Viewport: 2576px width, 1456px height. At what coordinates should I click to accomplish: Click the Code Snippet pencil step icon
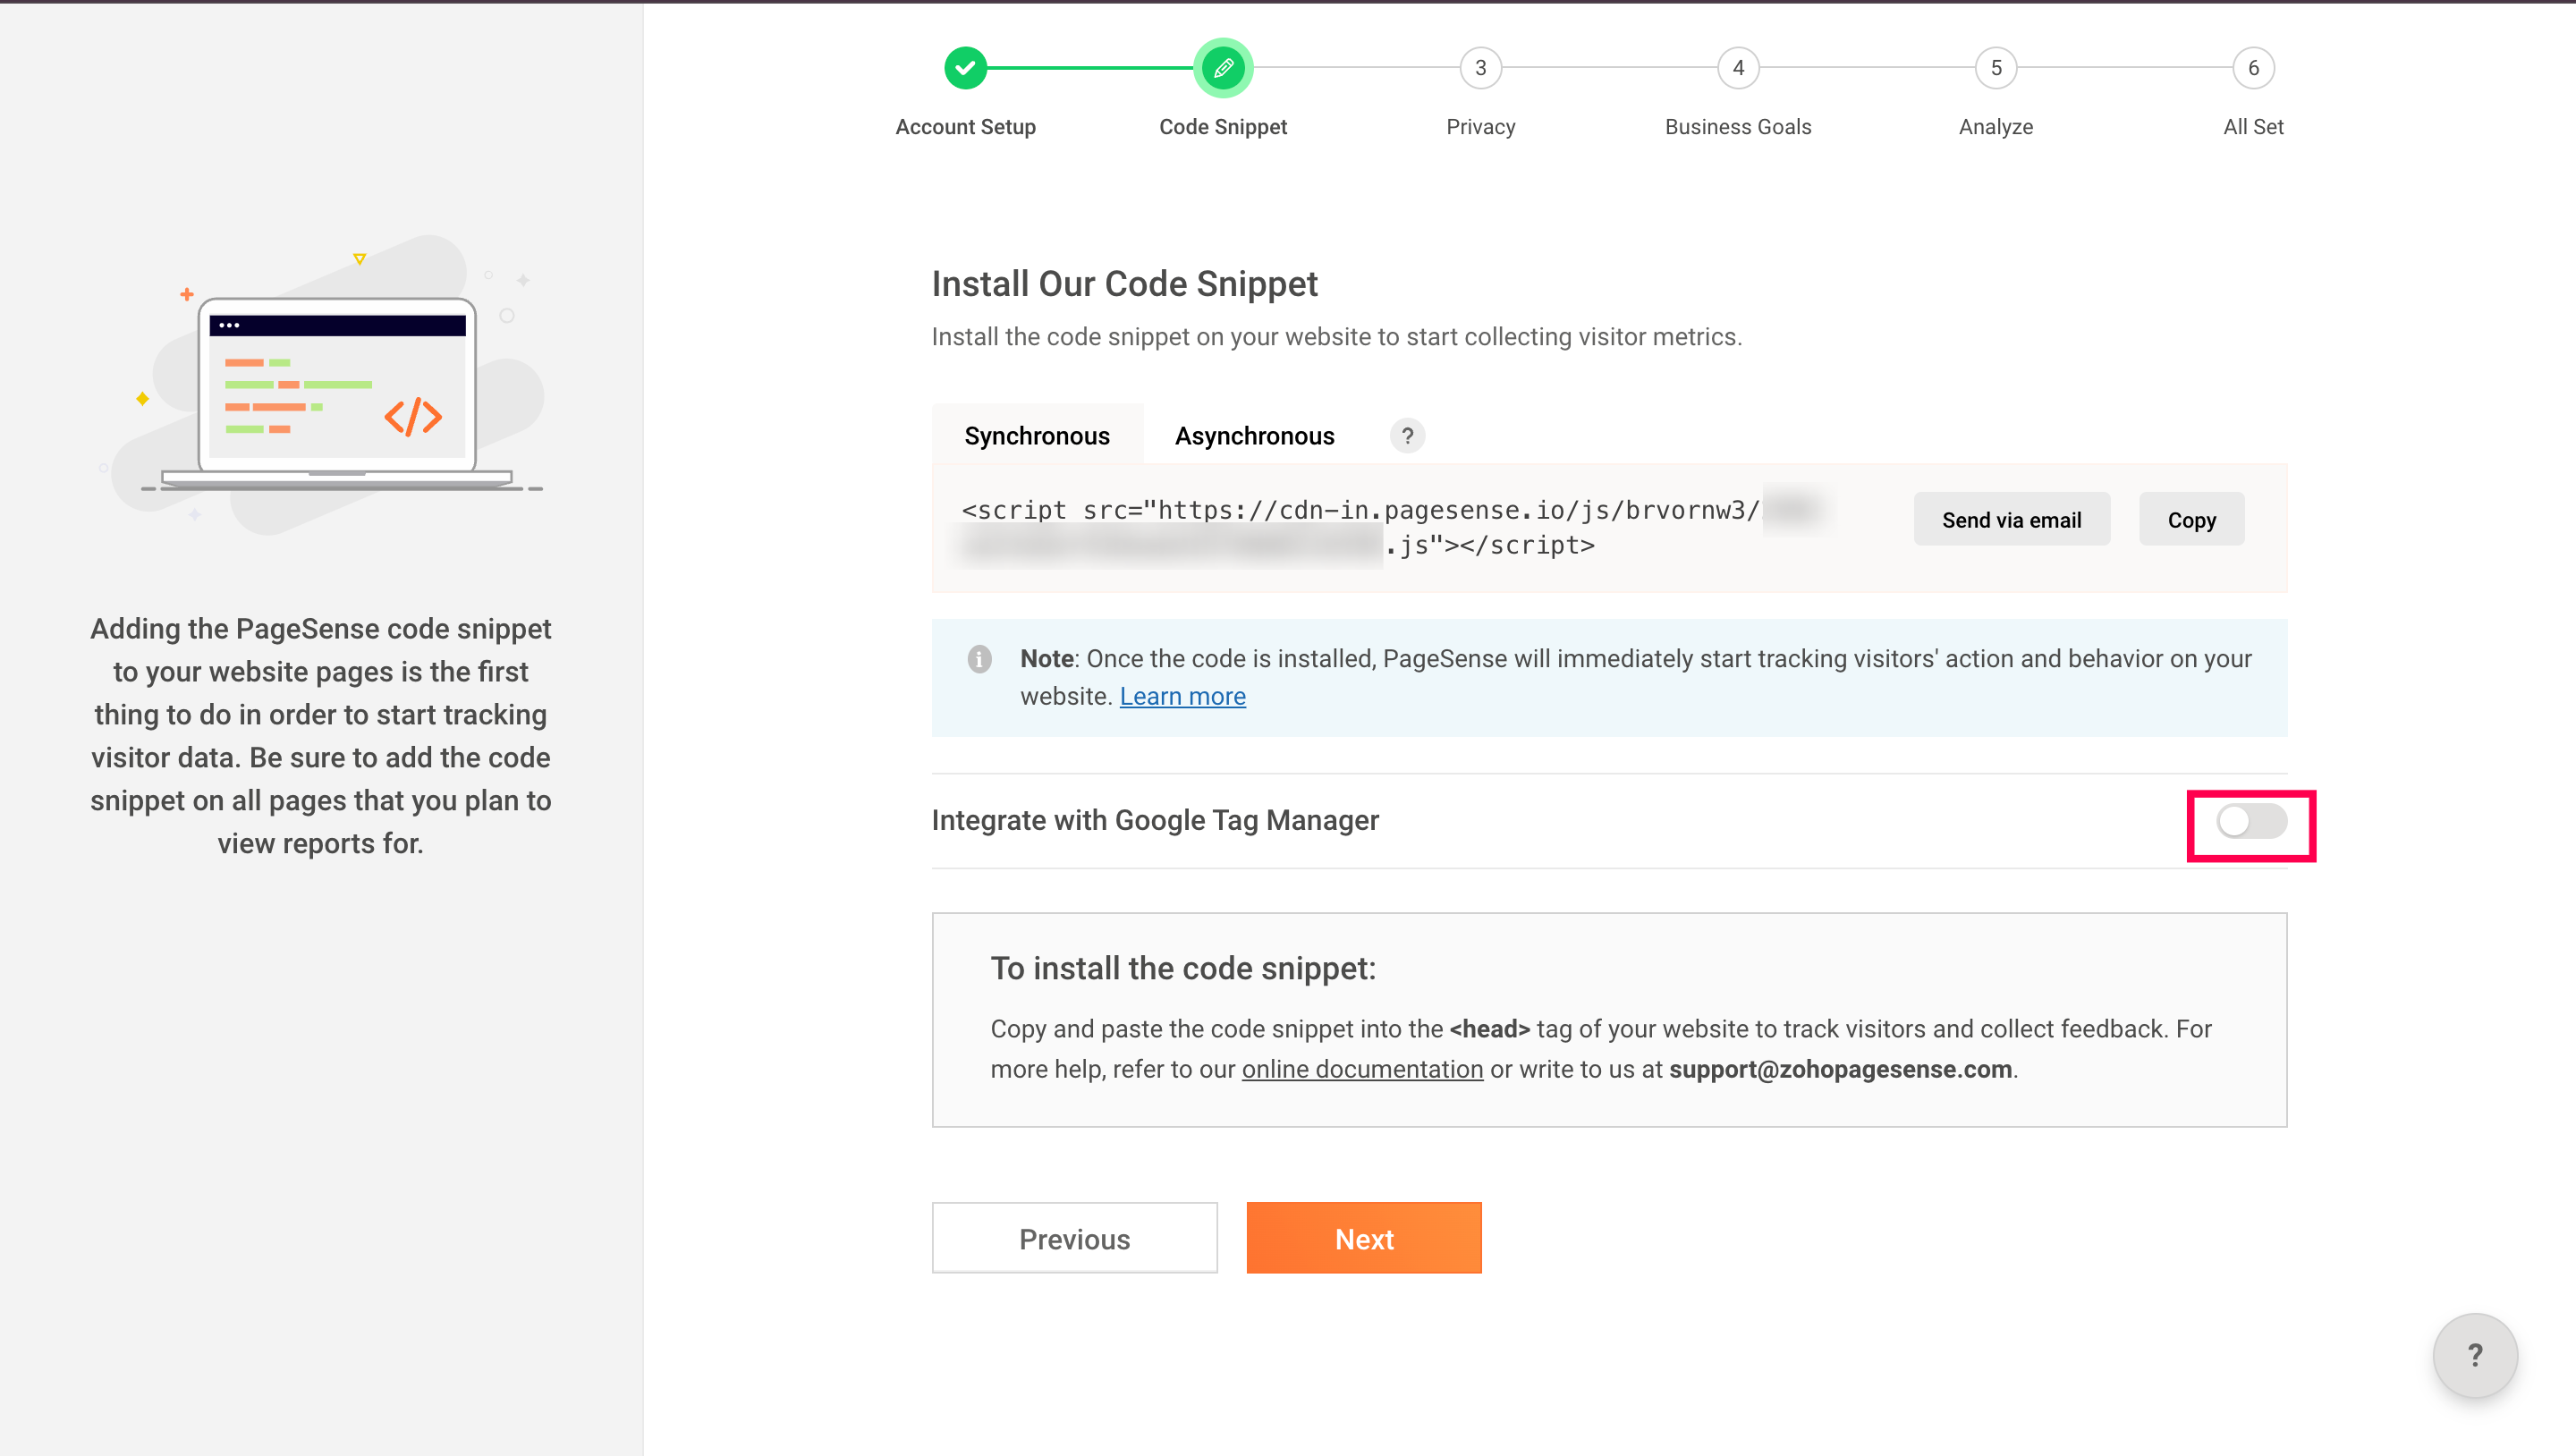1223,68
